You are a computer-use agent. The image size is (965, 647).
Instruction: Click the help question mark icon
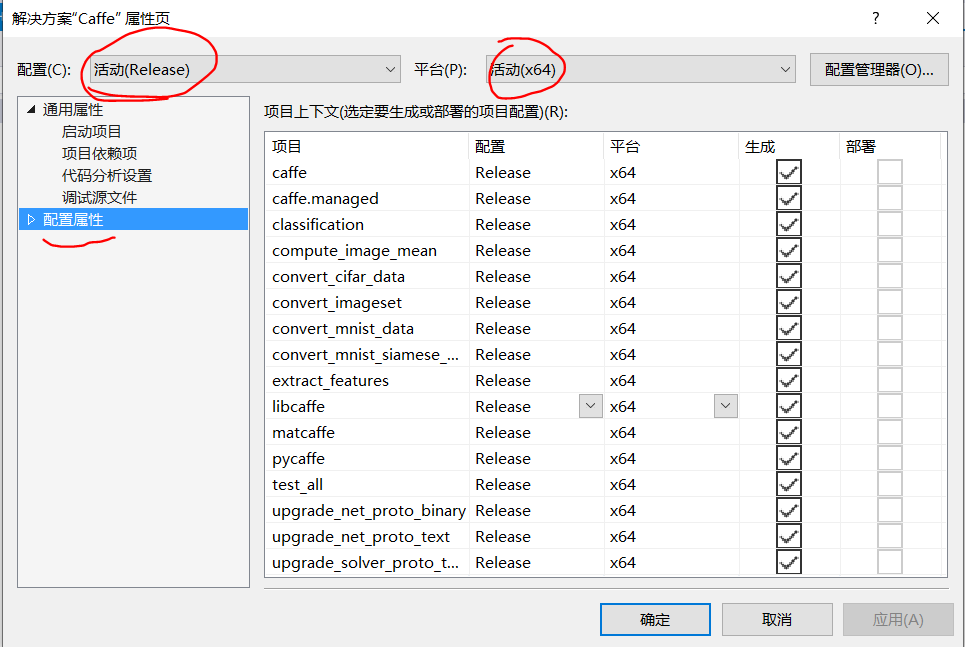875,18
